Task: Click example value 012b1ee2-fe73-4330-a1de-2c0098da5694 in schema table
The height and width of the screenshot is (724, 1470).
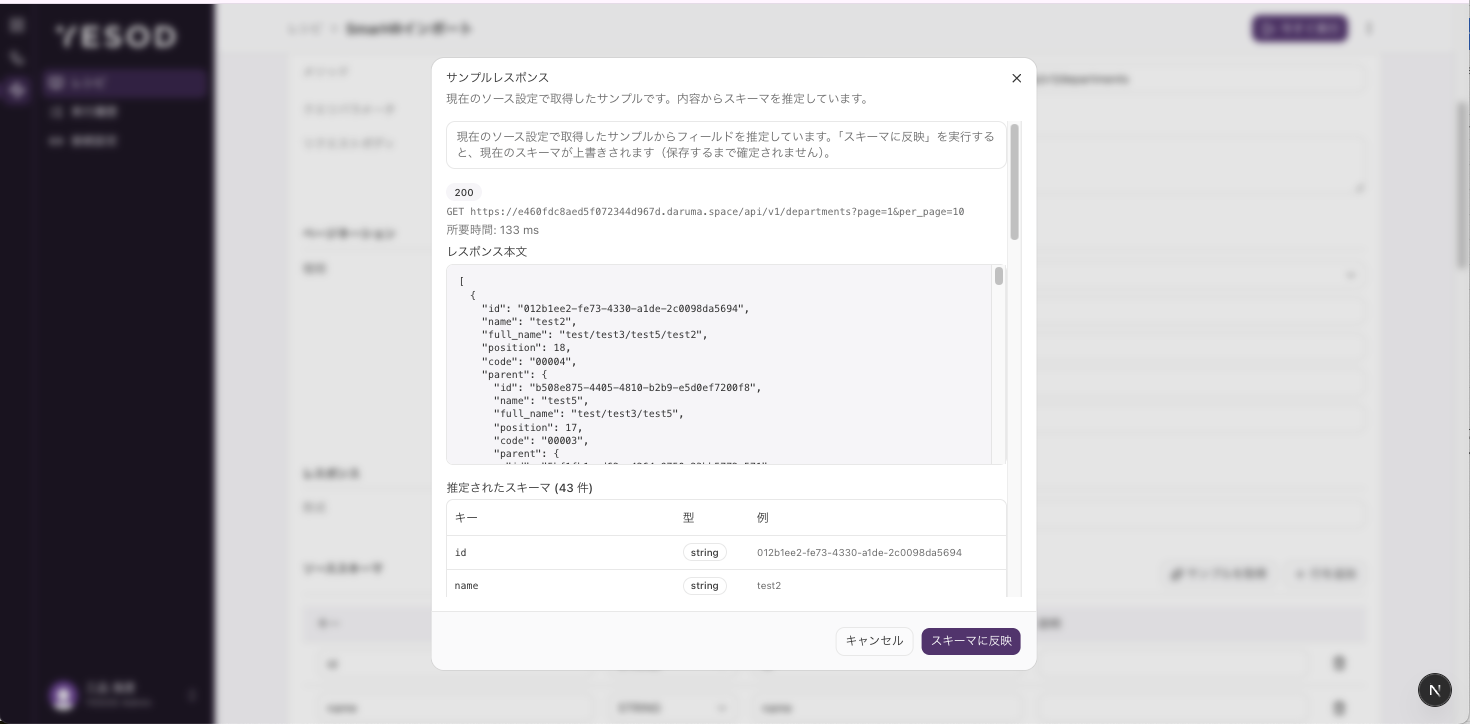Action: pyautogui.click(x=859, y=552)
